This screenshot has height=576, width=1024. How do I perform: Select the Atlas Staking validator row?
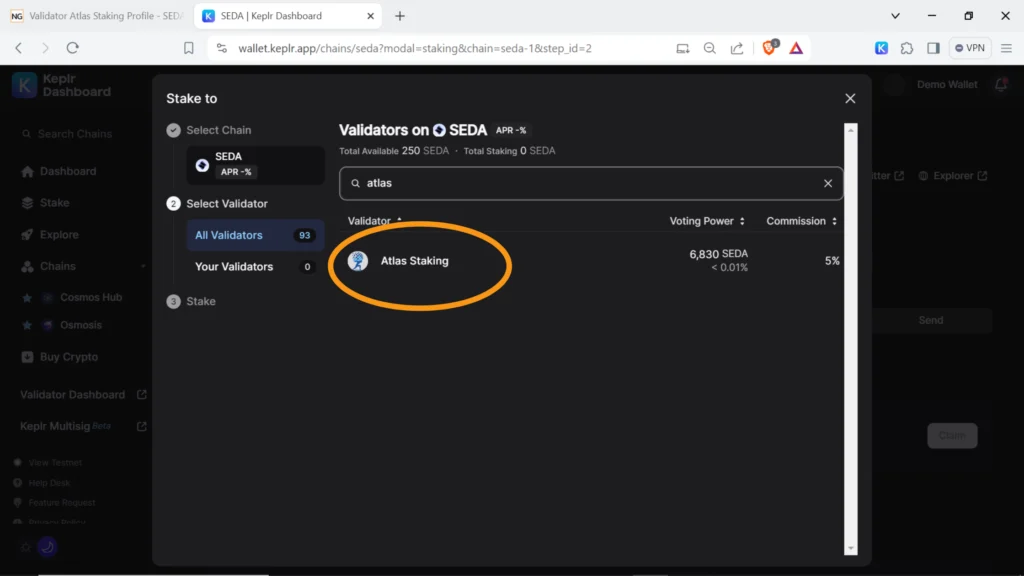(x=590, y=261)
